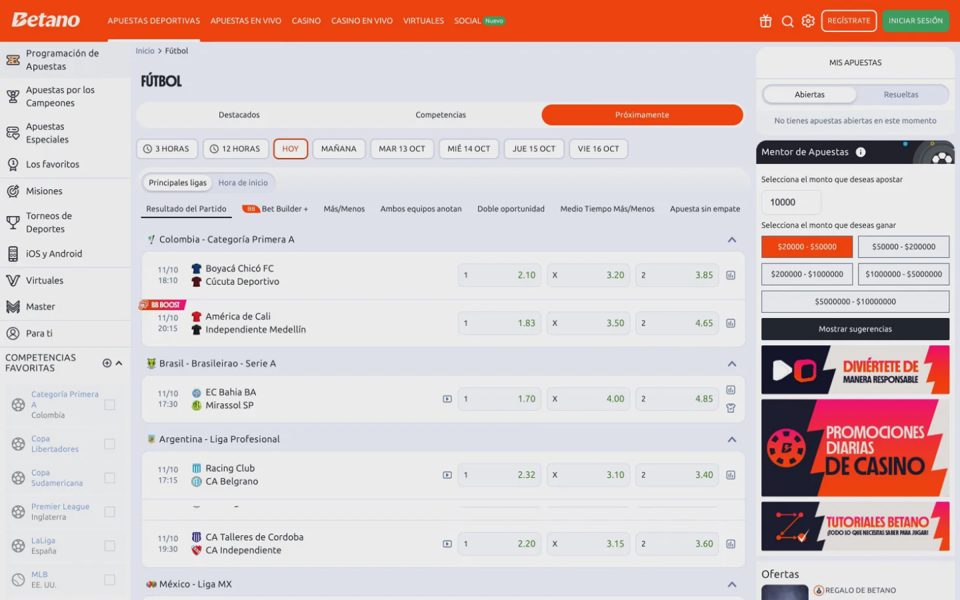
Task: Open live stream icon for EC Bahia match
Action: point(447,399)
